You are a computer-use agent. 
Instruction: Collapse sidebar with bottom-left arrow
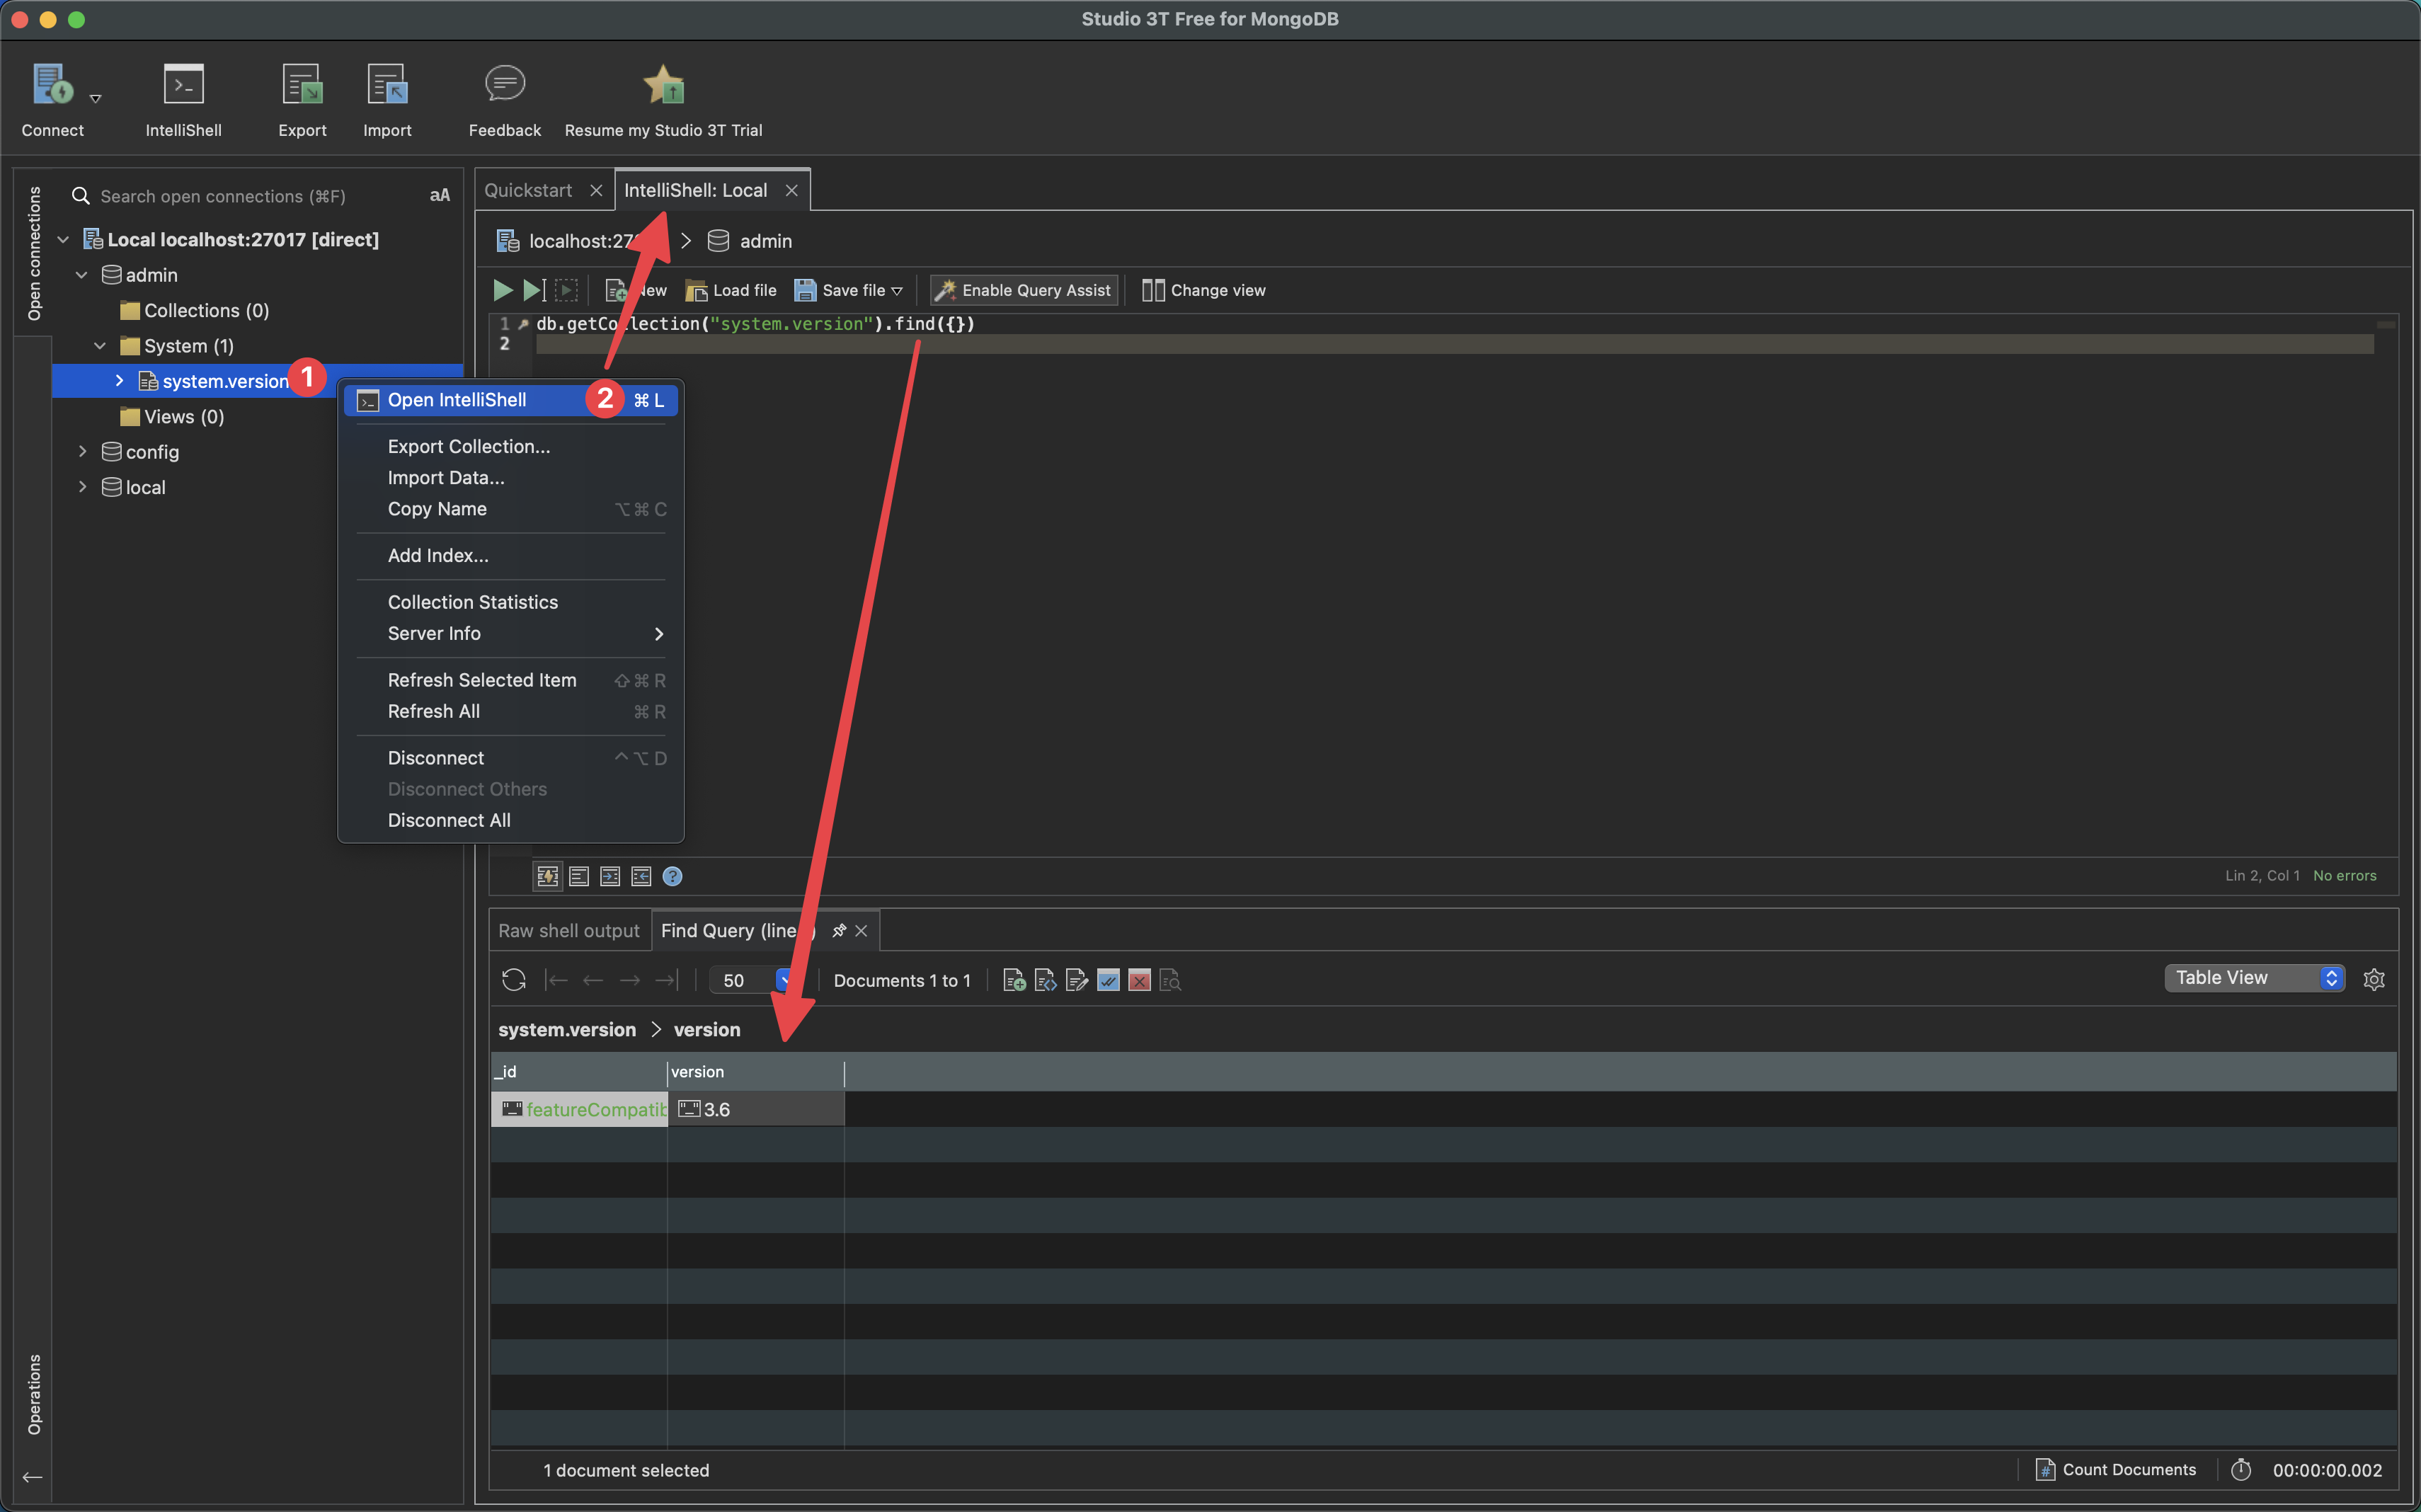point(32,1477)
